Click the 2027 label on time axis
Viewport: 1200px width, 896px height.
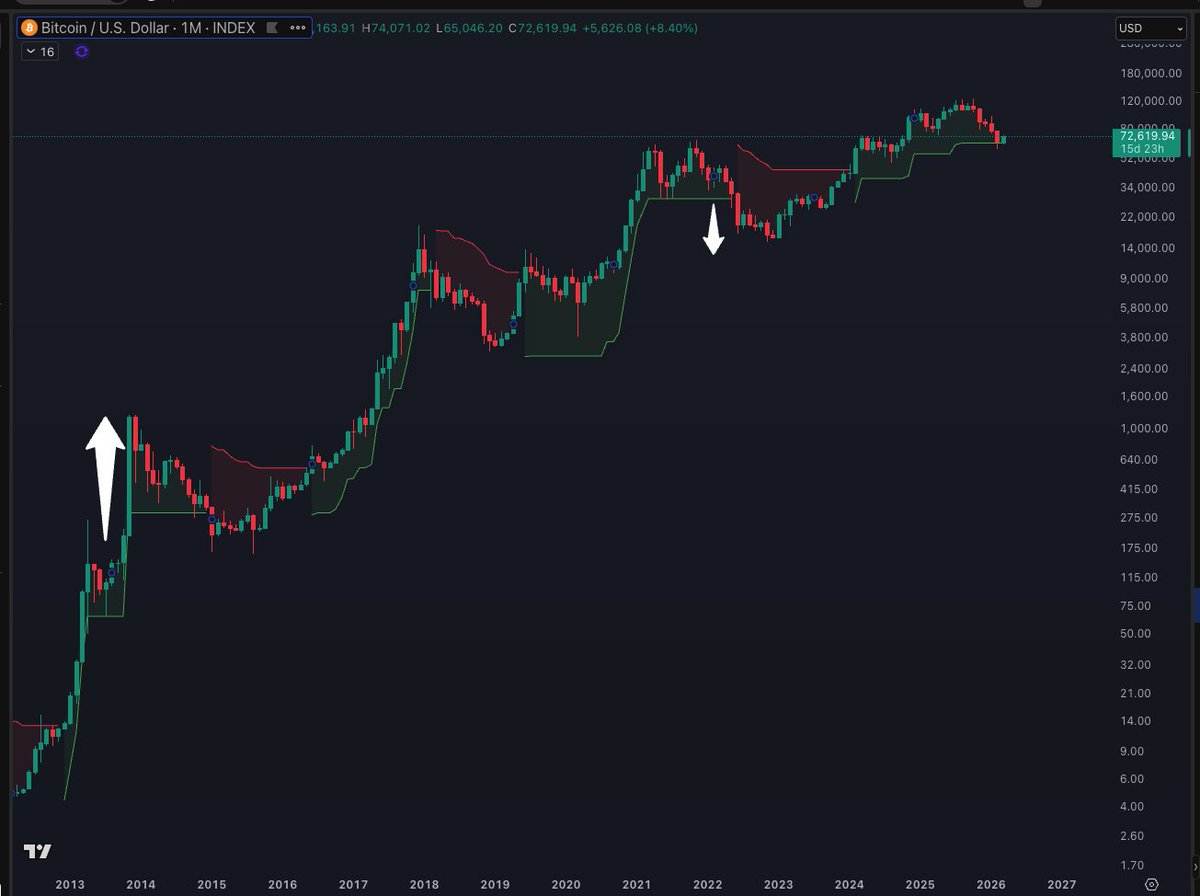click(x=1062, y=885)
